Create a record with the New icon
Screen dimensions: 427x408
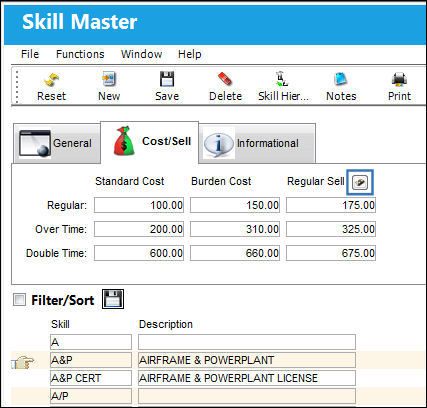click(109, 79)
